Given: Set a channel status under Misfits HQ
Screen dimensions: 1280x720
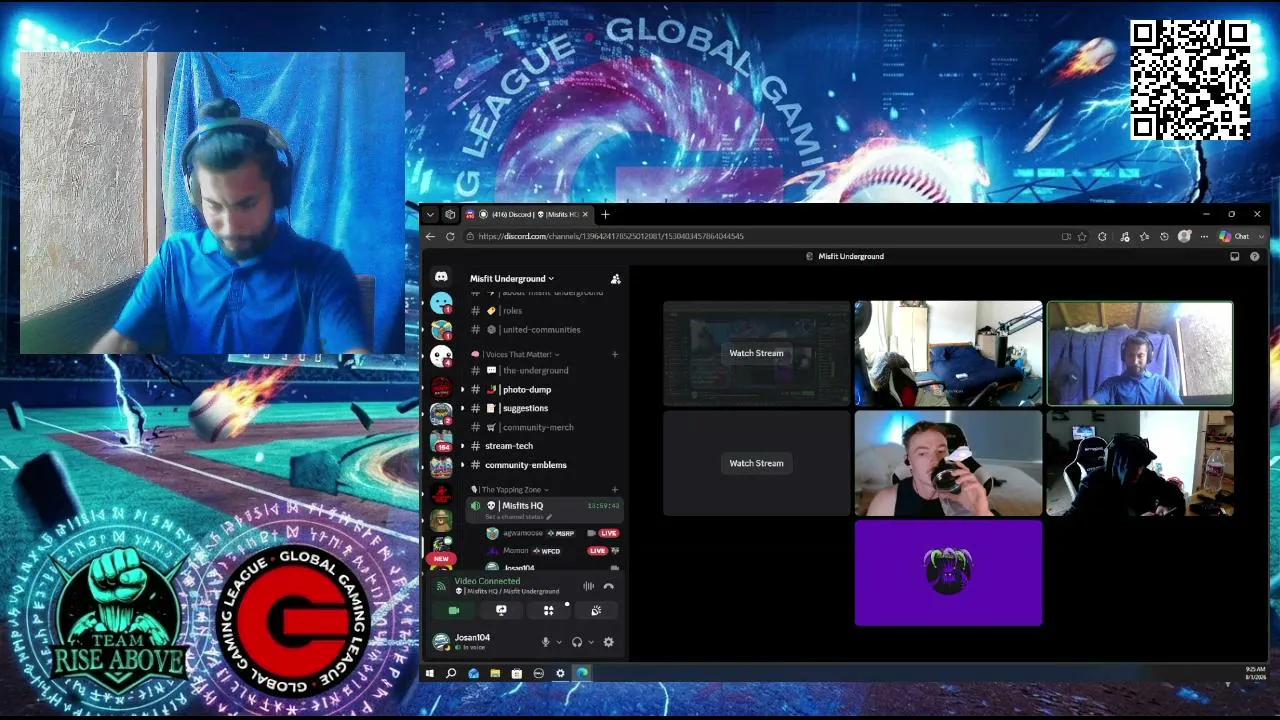Looking at the screenshot, I should tap(516, 517).
